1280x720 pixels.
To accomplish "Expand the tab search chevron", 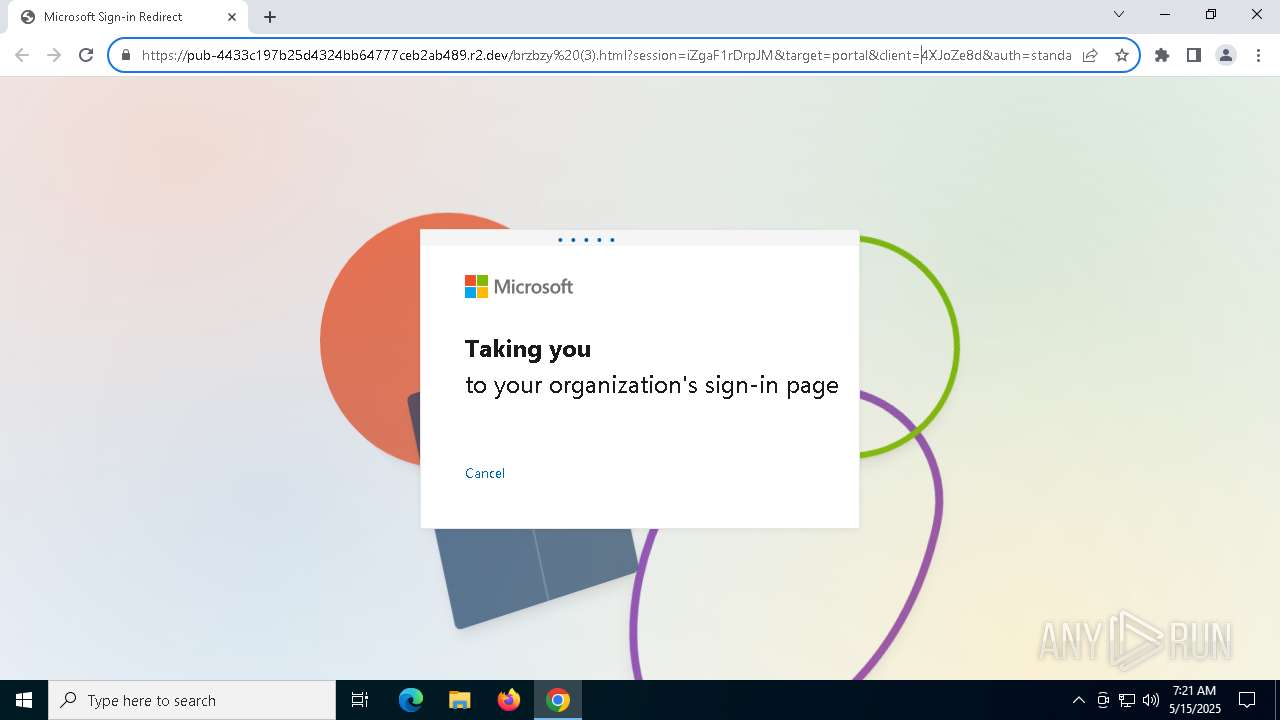I will (x=1119, y=15).
